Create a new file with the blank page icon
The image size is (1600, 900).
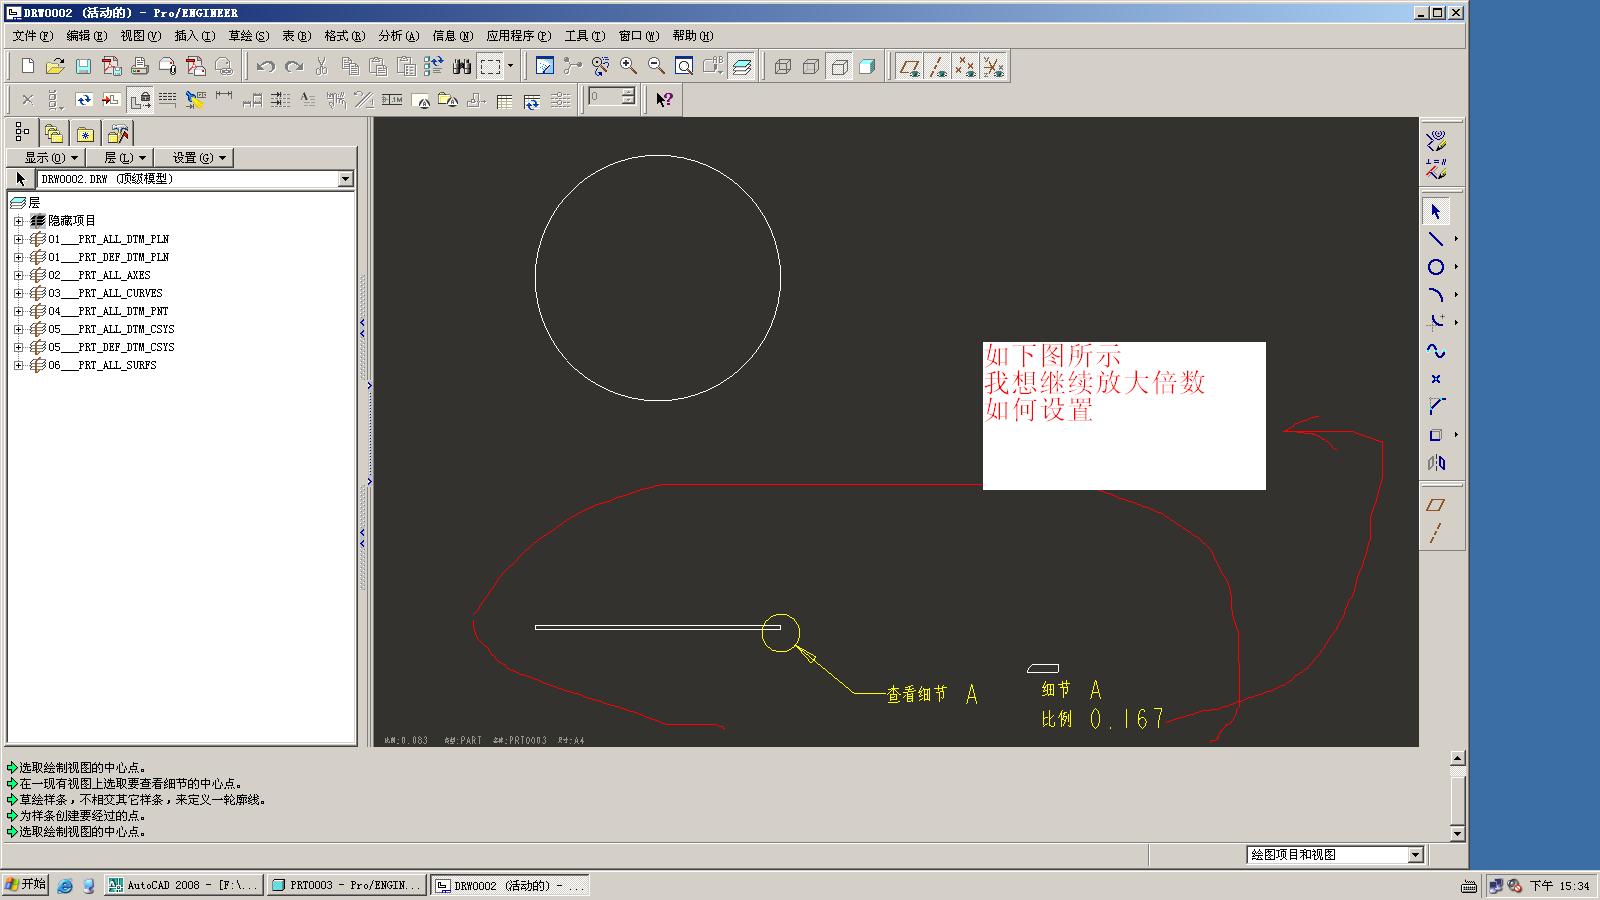(x=28, y=67)
